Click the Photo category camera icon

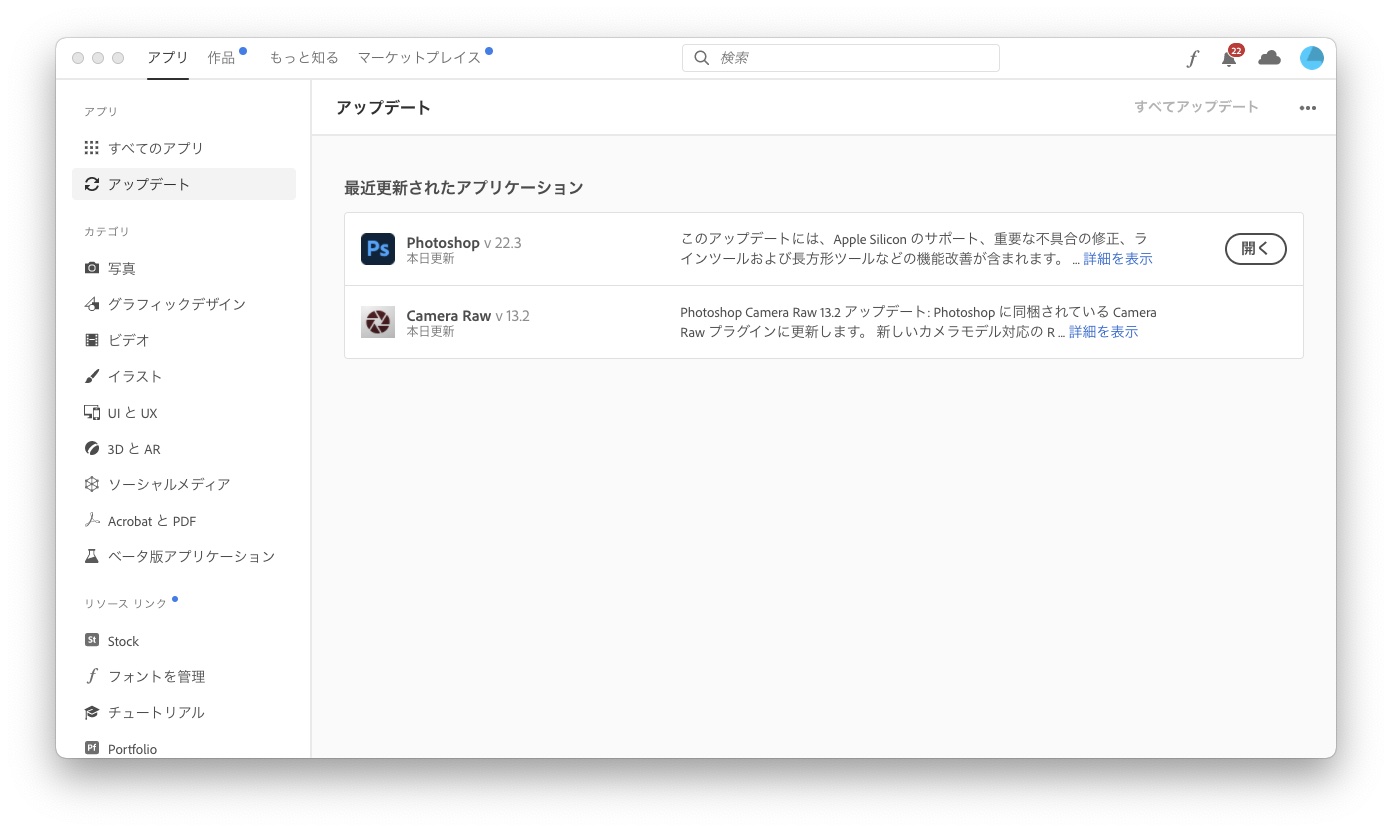coord(92,268)
